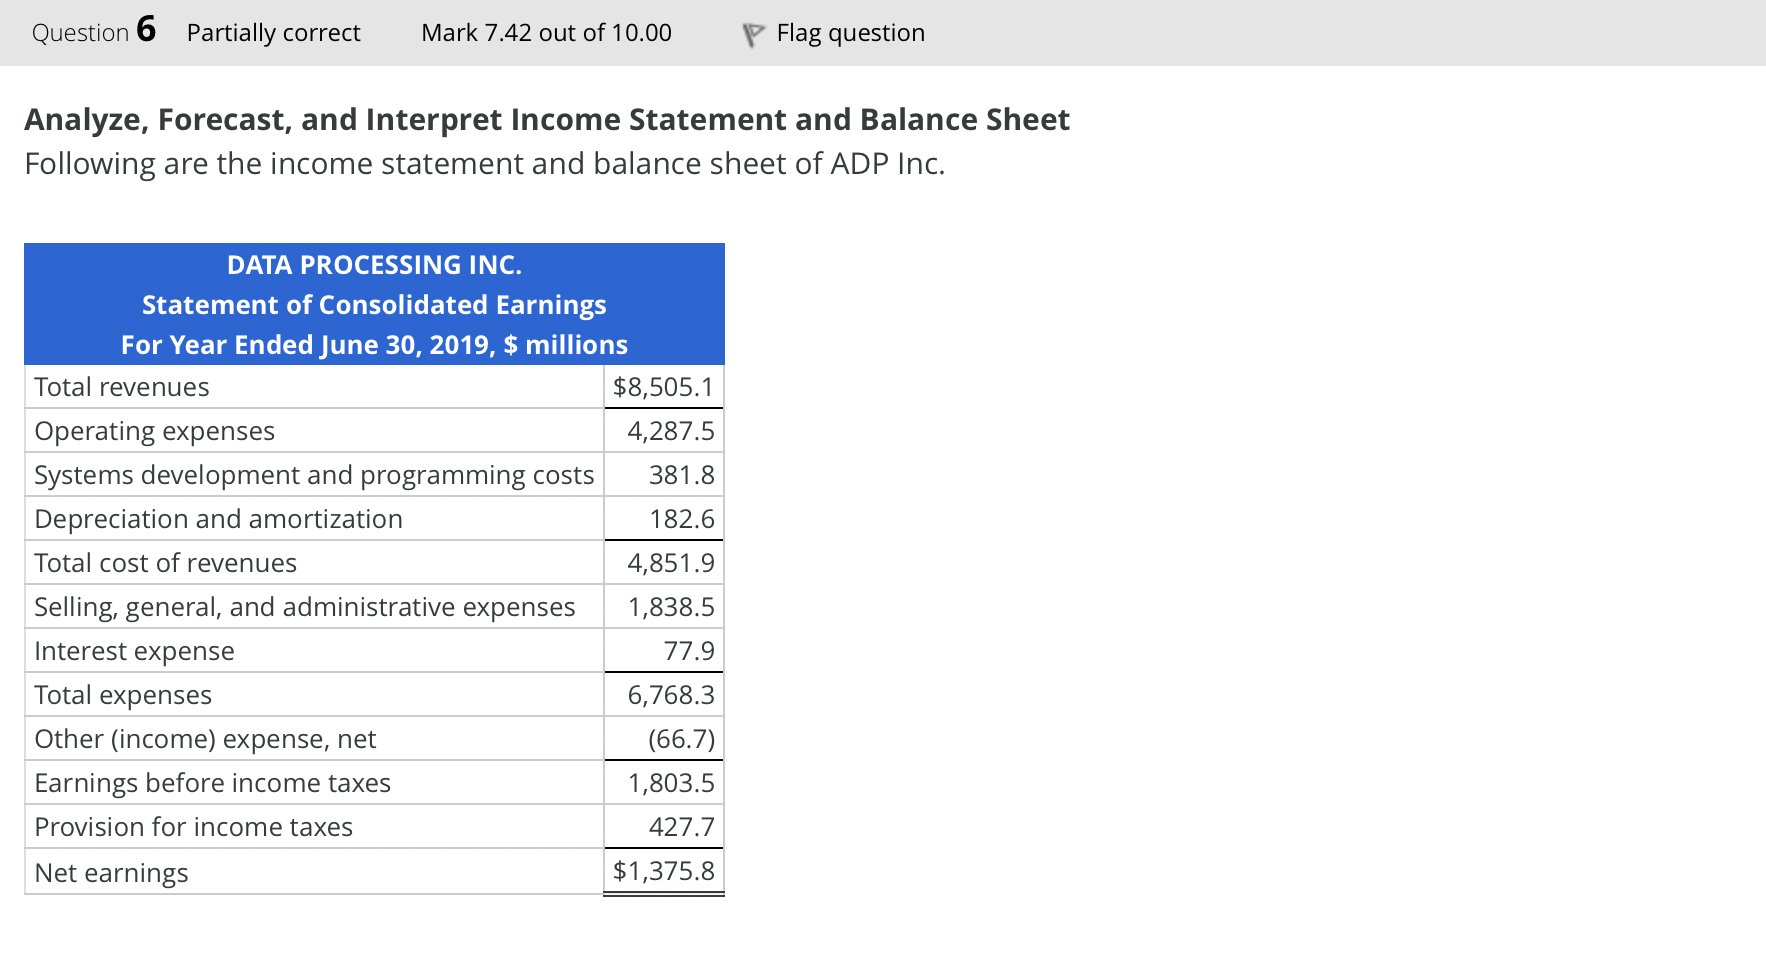
Task: Click the 1,803.5 pre-tax earnings value
Action: coord(671,783)
